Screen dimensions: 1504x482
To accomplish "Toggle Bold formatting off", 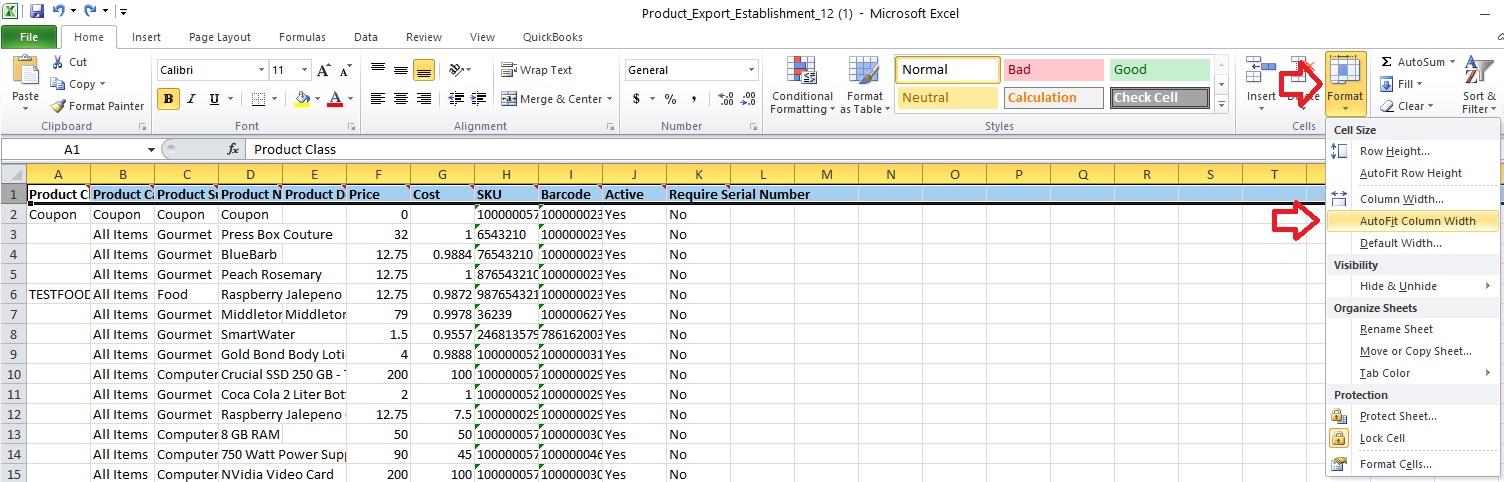I will tap(169, 99).
